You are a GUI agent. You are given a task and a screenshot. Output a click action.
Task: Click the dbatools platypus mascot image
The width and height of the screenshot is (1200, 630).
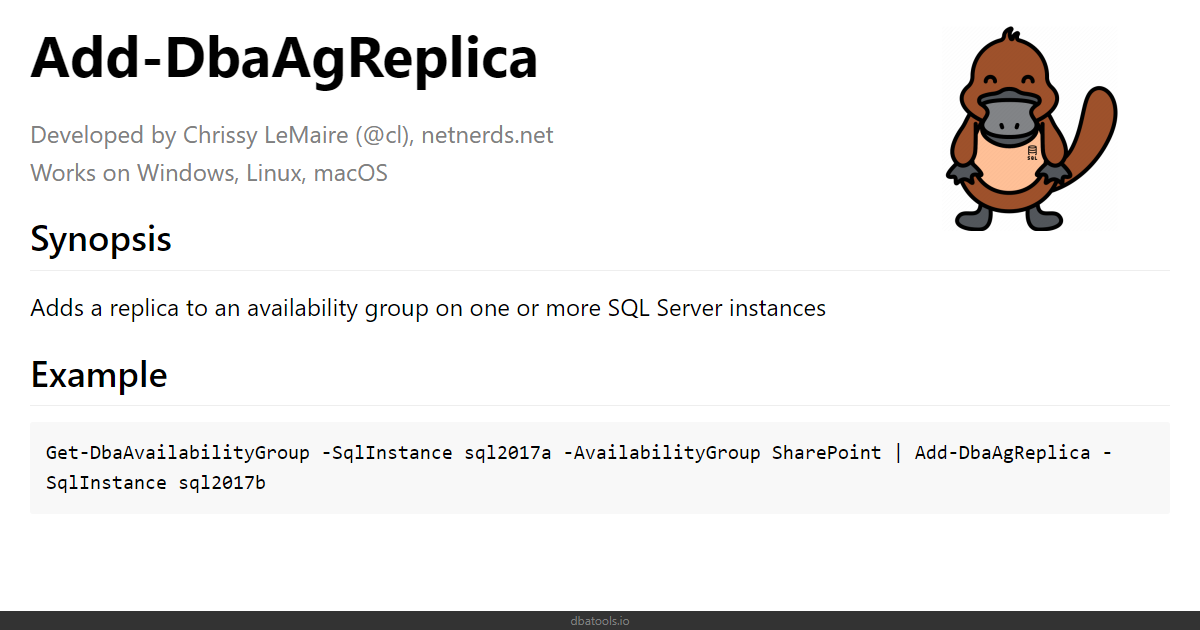(1031, 130)
